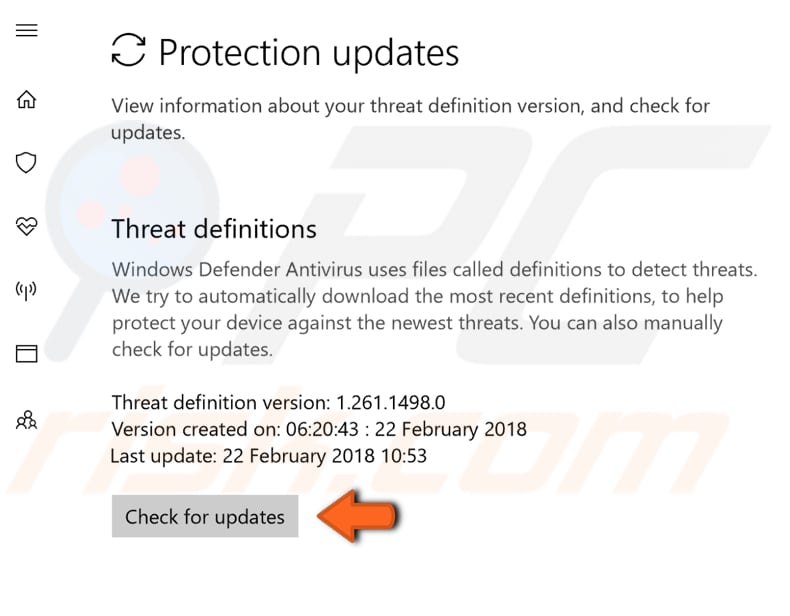Click the orange arrow pointing at the button

(358, 517)
